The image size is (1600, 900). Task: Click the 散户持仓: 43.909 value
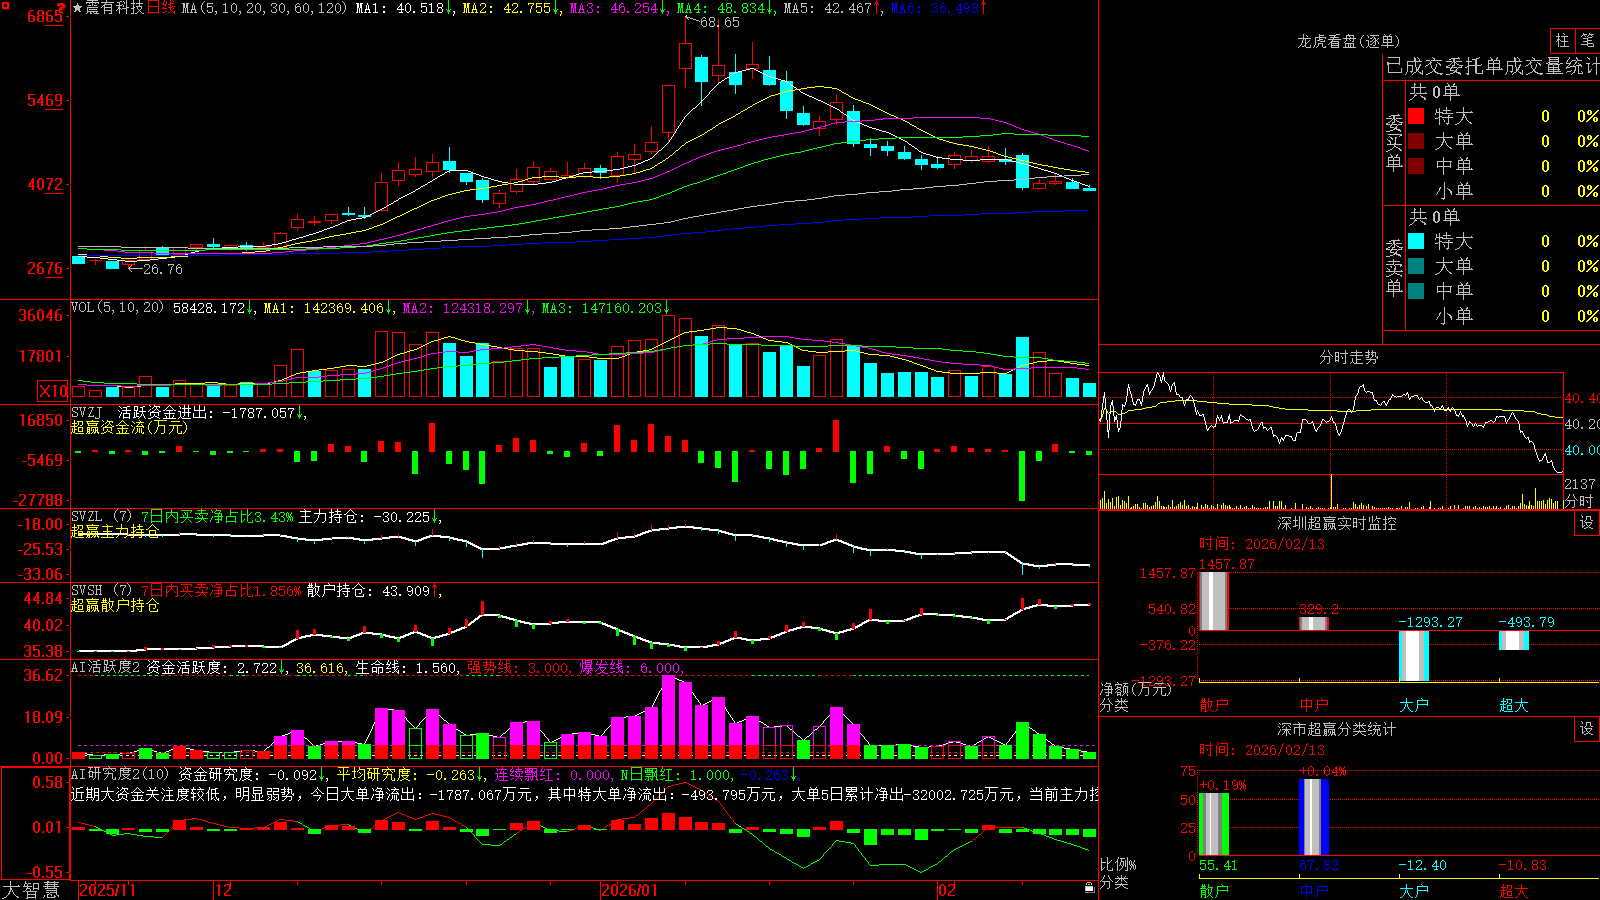coord(373,591)
